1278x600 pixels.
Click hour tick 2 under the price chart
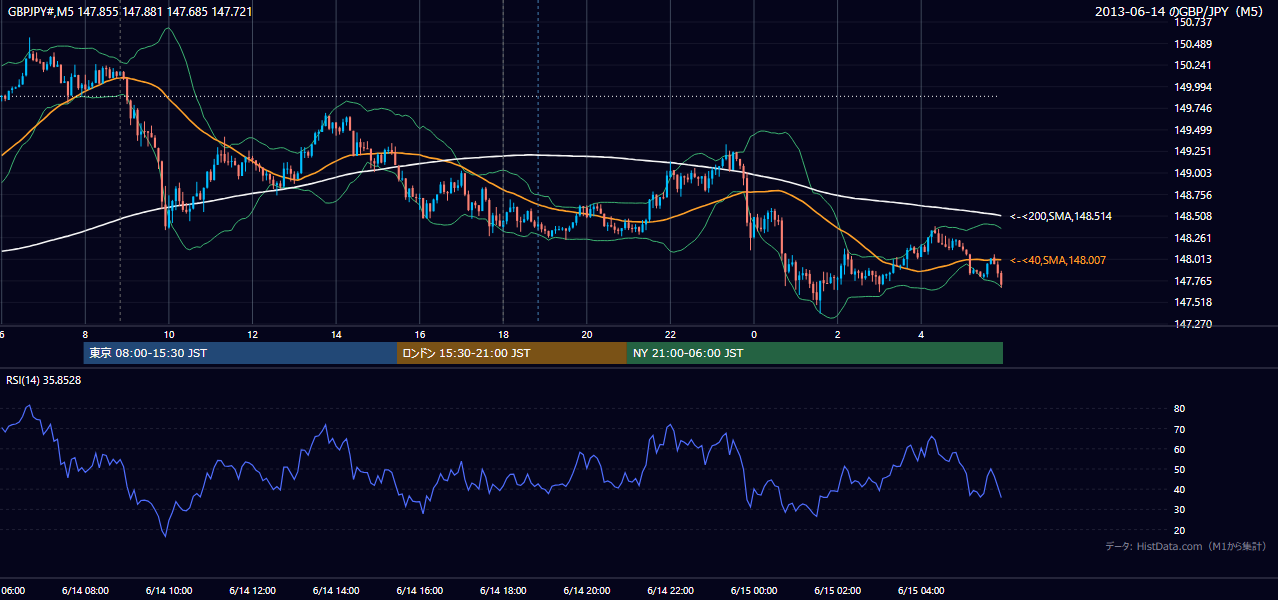pyautogui.click(x=838, y=334)
